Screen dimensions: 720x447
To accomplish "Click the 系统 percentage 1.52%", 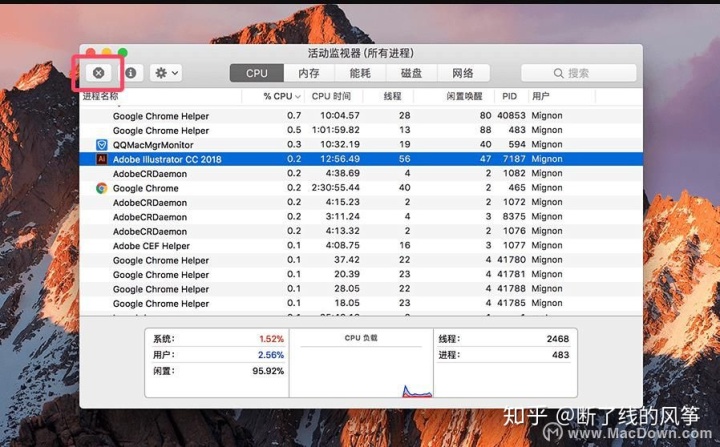I will coord(271,339).
